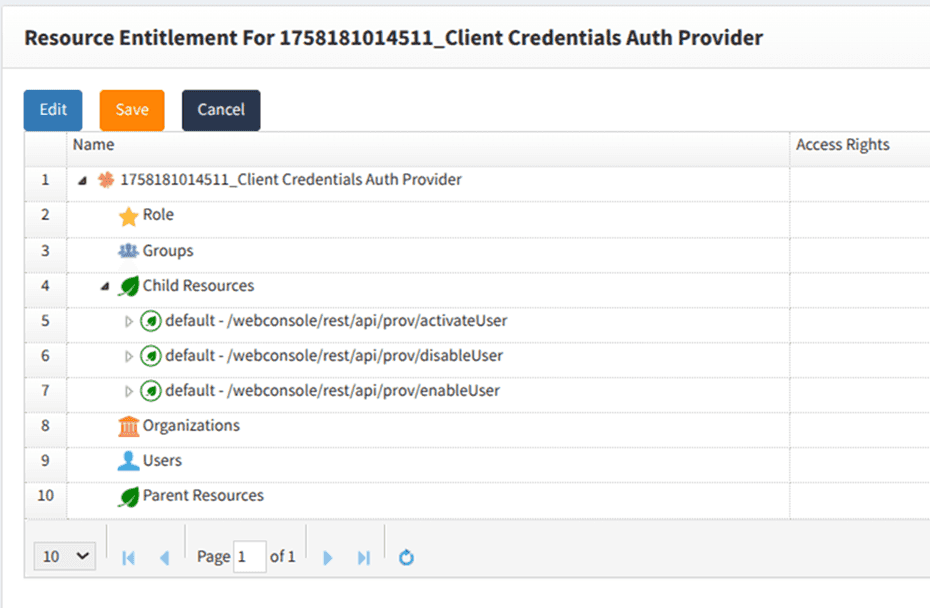
Task: Open the rows-per-page dropdown showing 10
Action: (x=65, y=557)
